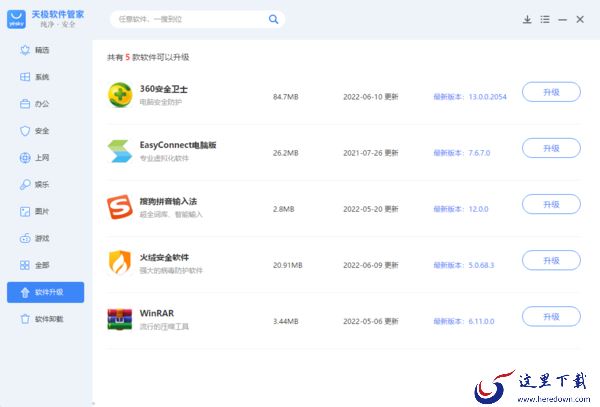
Task: Click the 火绒安全软件 shield icon
Action: point(120,262)
